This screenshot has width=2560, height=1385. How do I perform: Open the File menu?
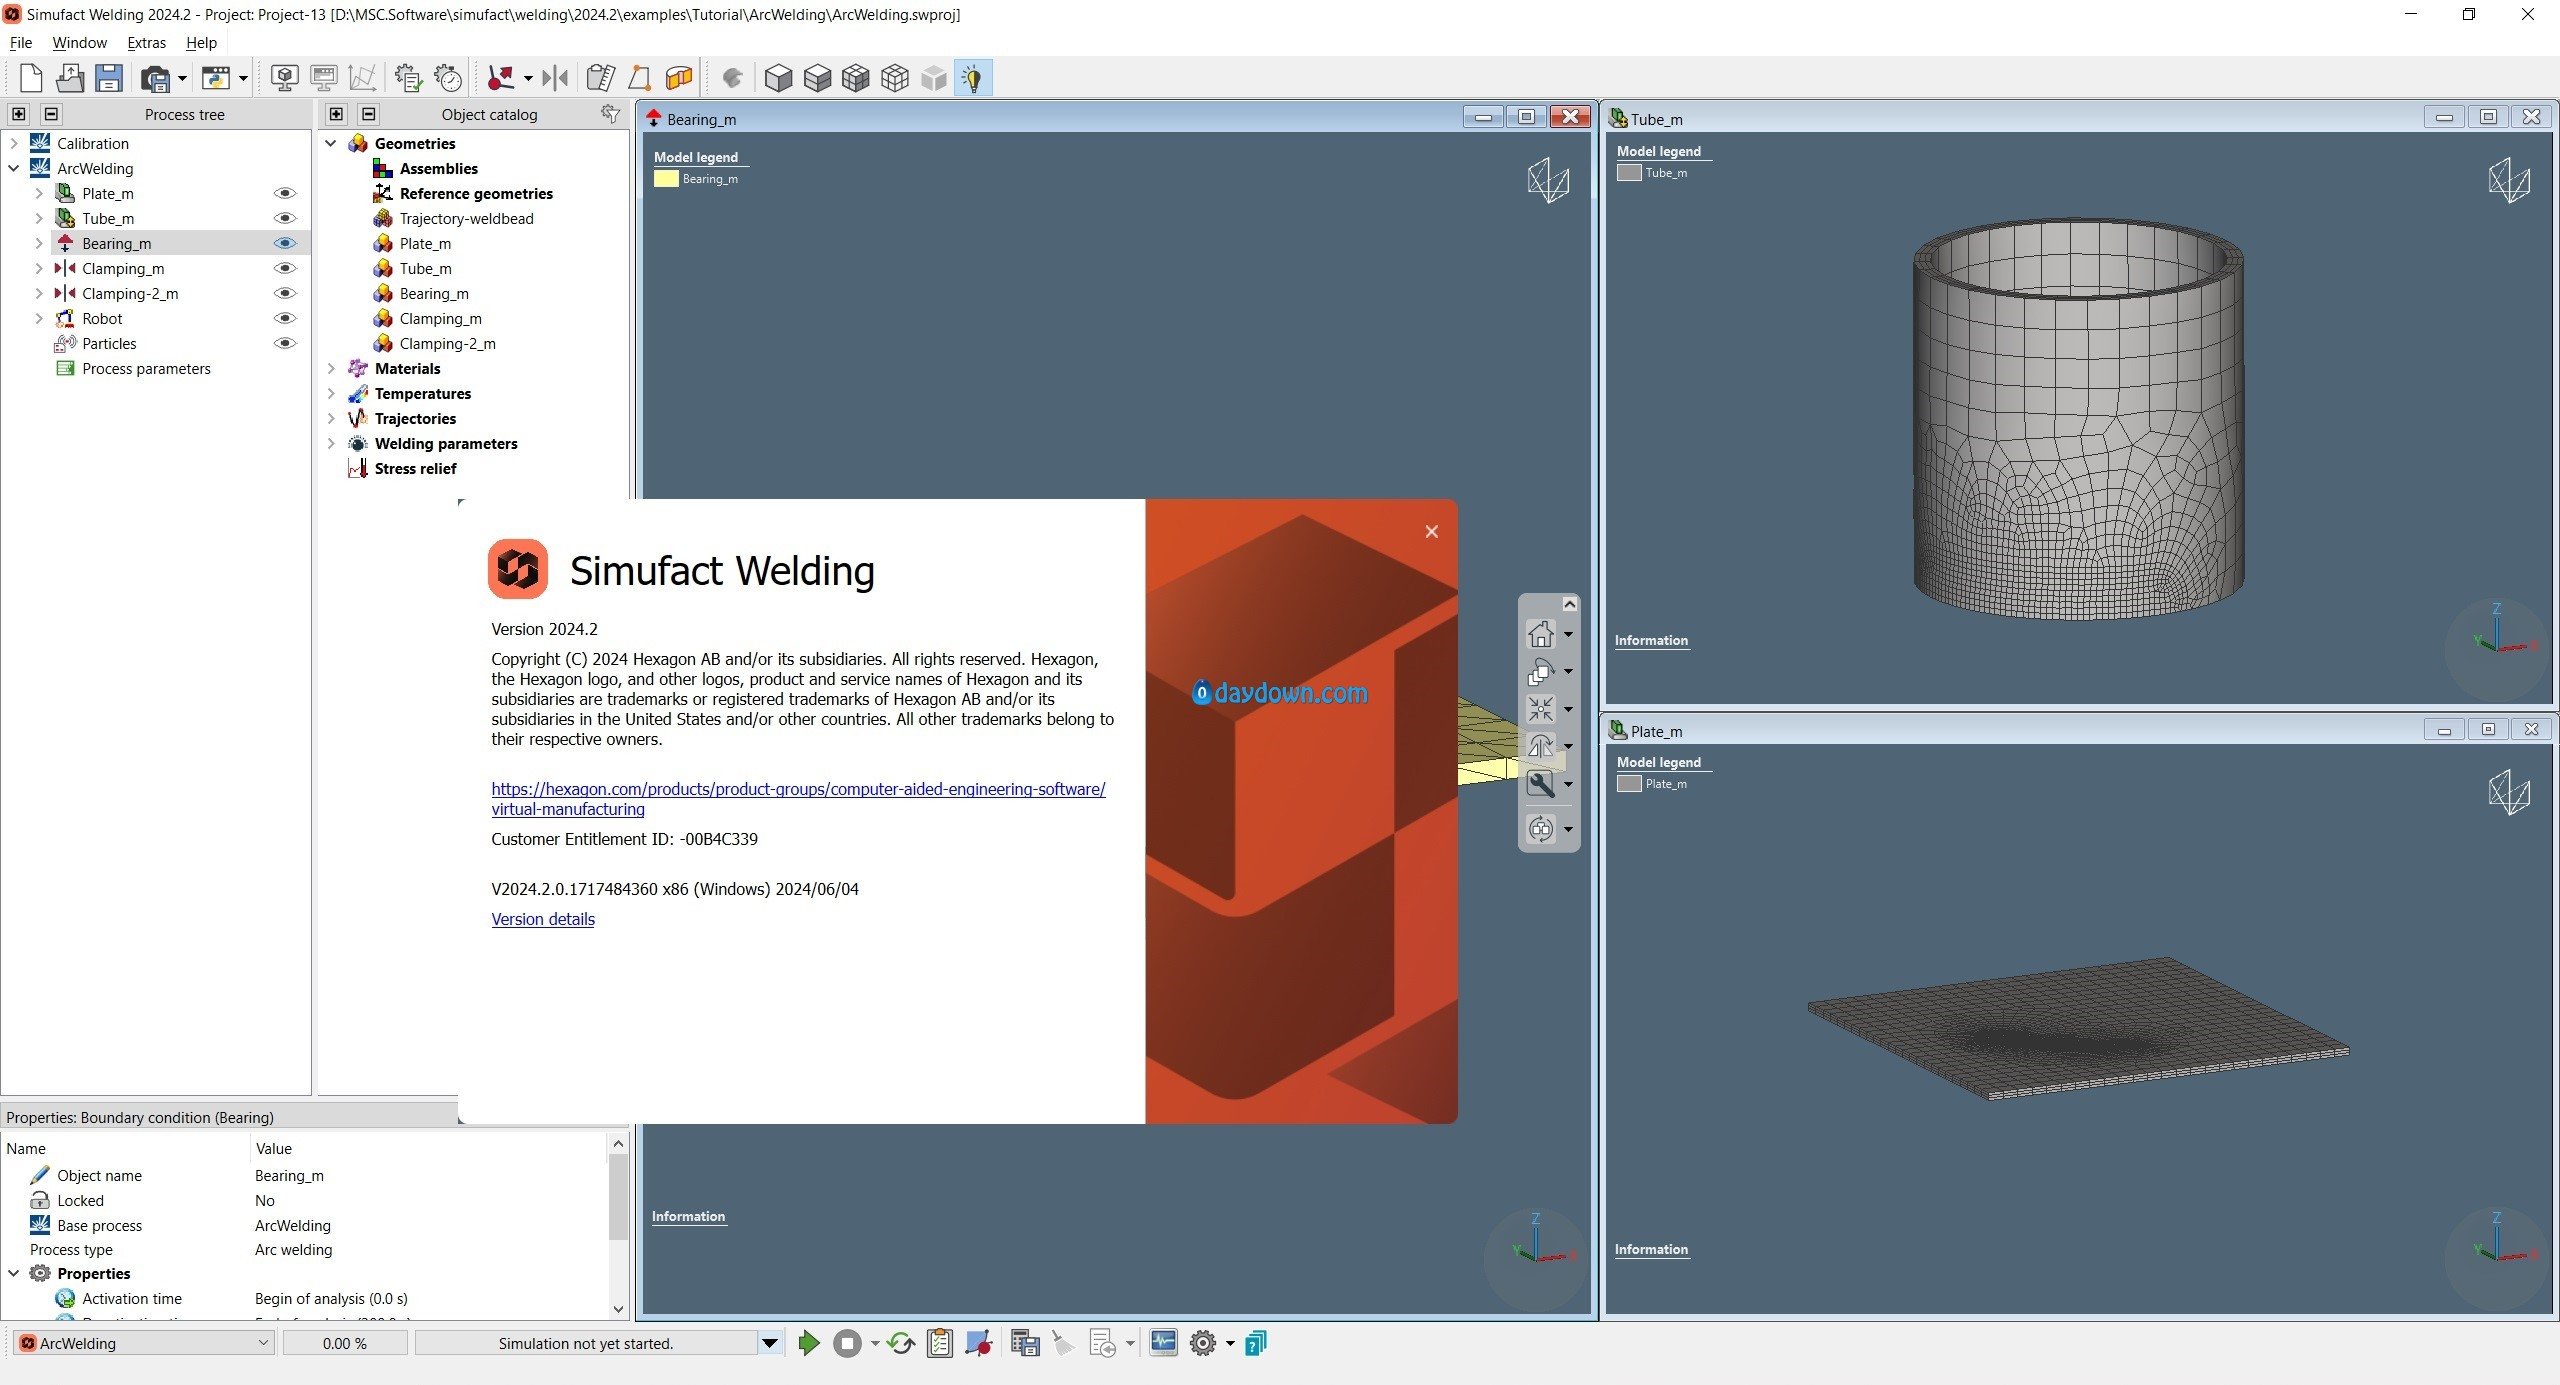pos(20,43)
